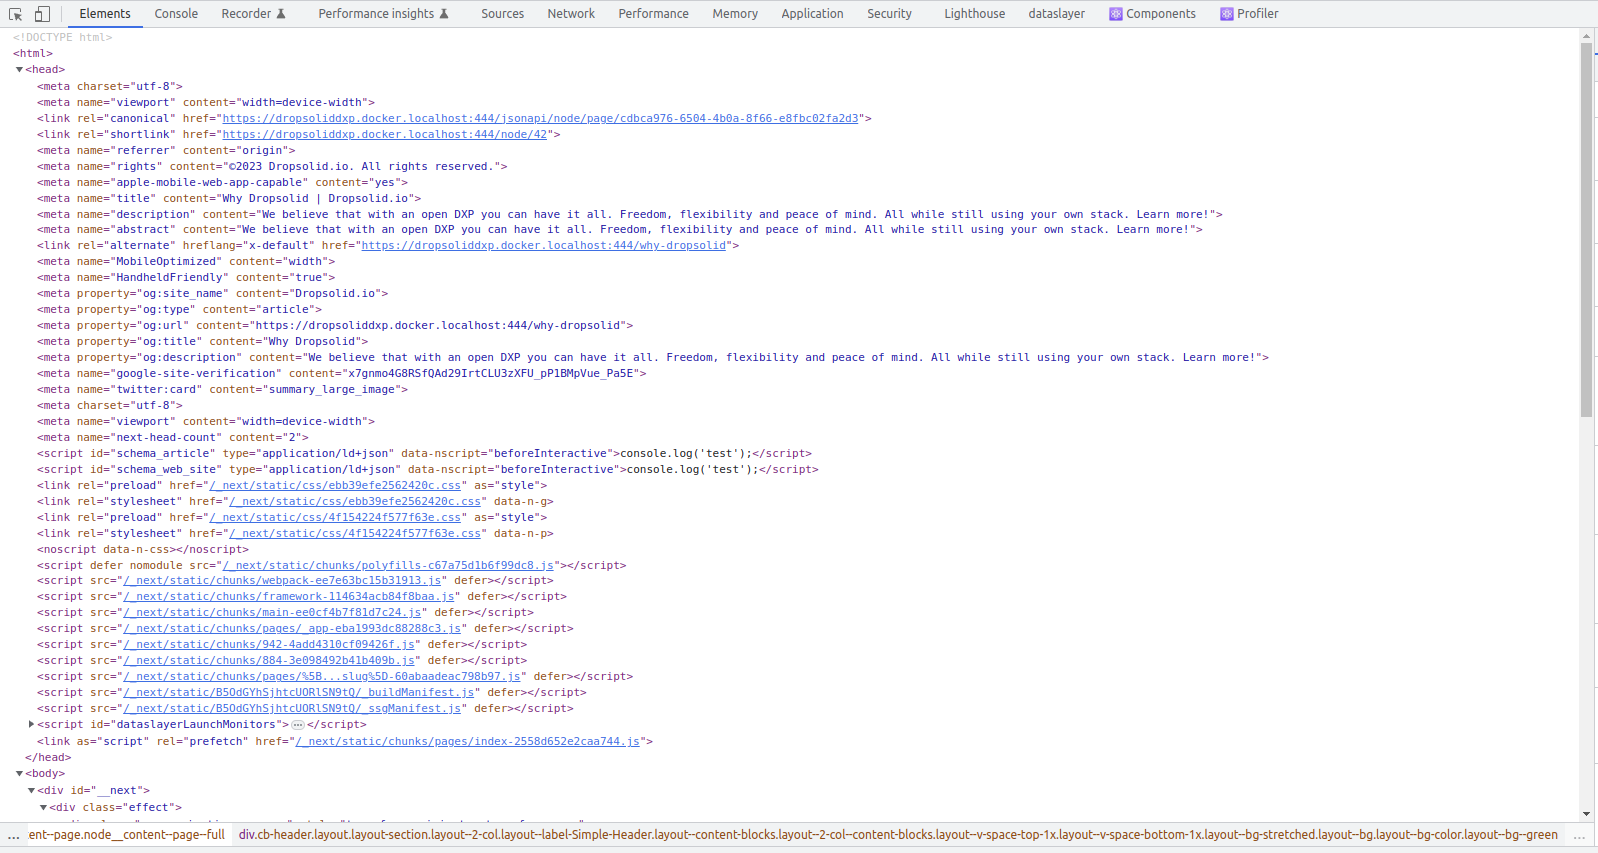Select the meta name title line
Image resolution: width=1598 pixels, height=853 pixels.
click(x=229, y=198)
